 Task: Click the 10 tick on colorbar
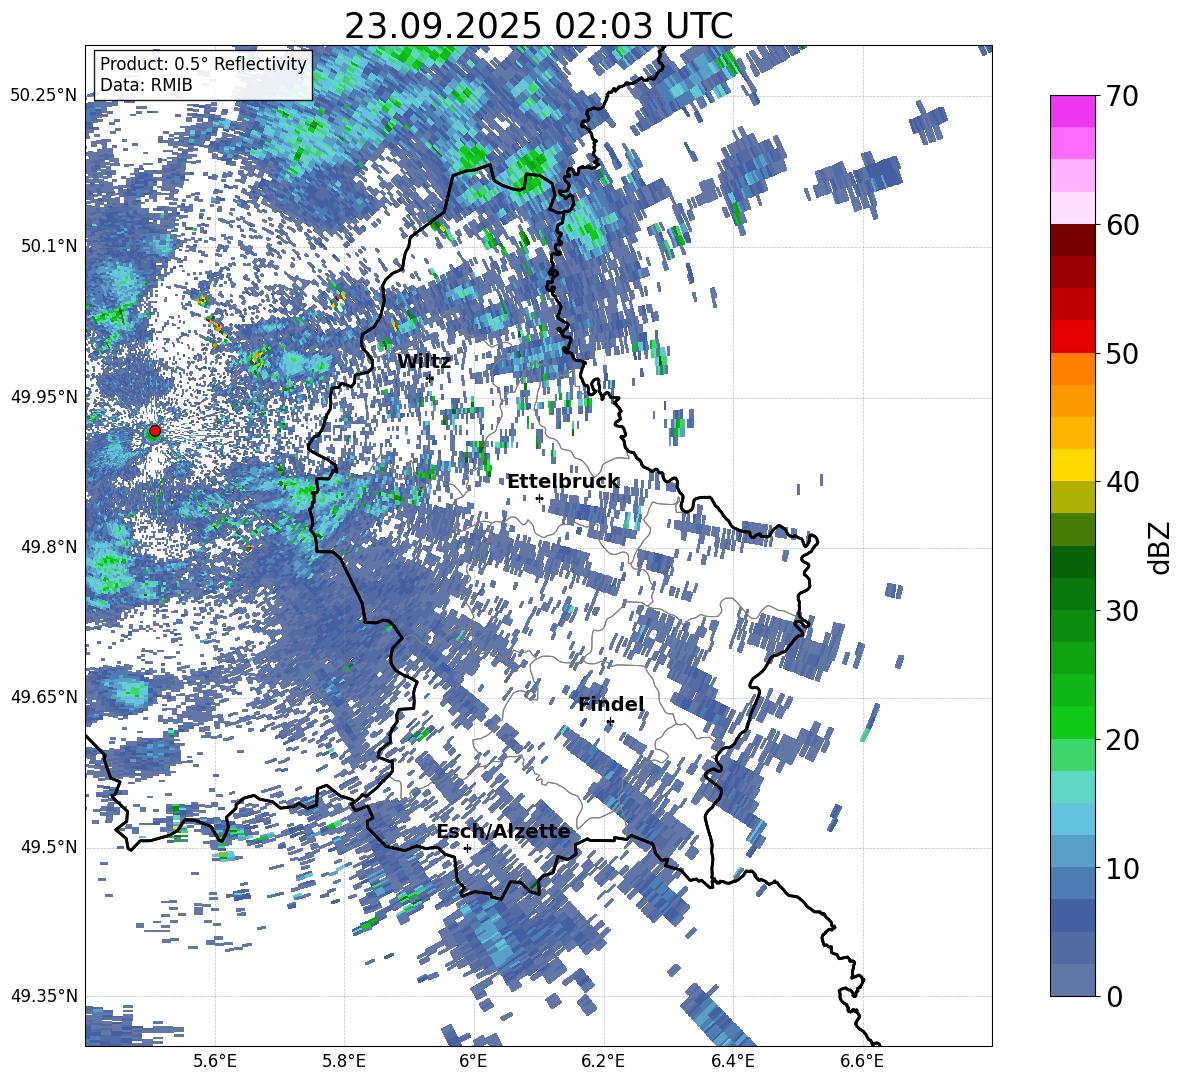pos(1122,868)
